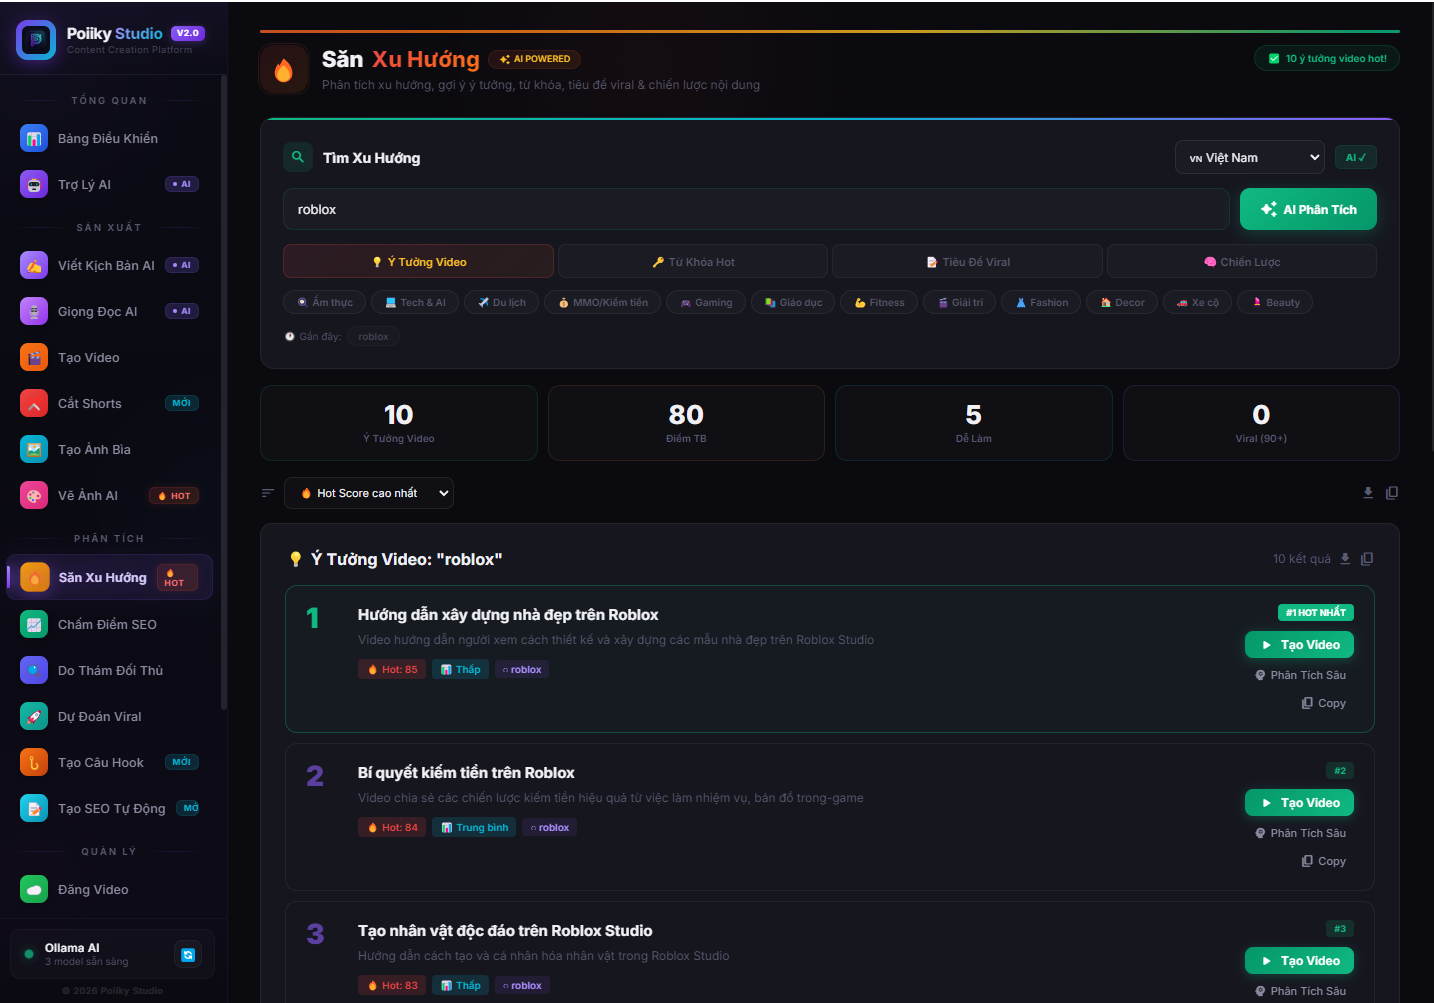Toggle the Fitness category filter chip
The image size is (1434, 1003).
(x=879, y=303)
